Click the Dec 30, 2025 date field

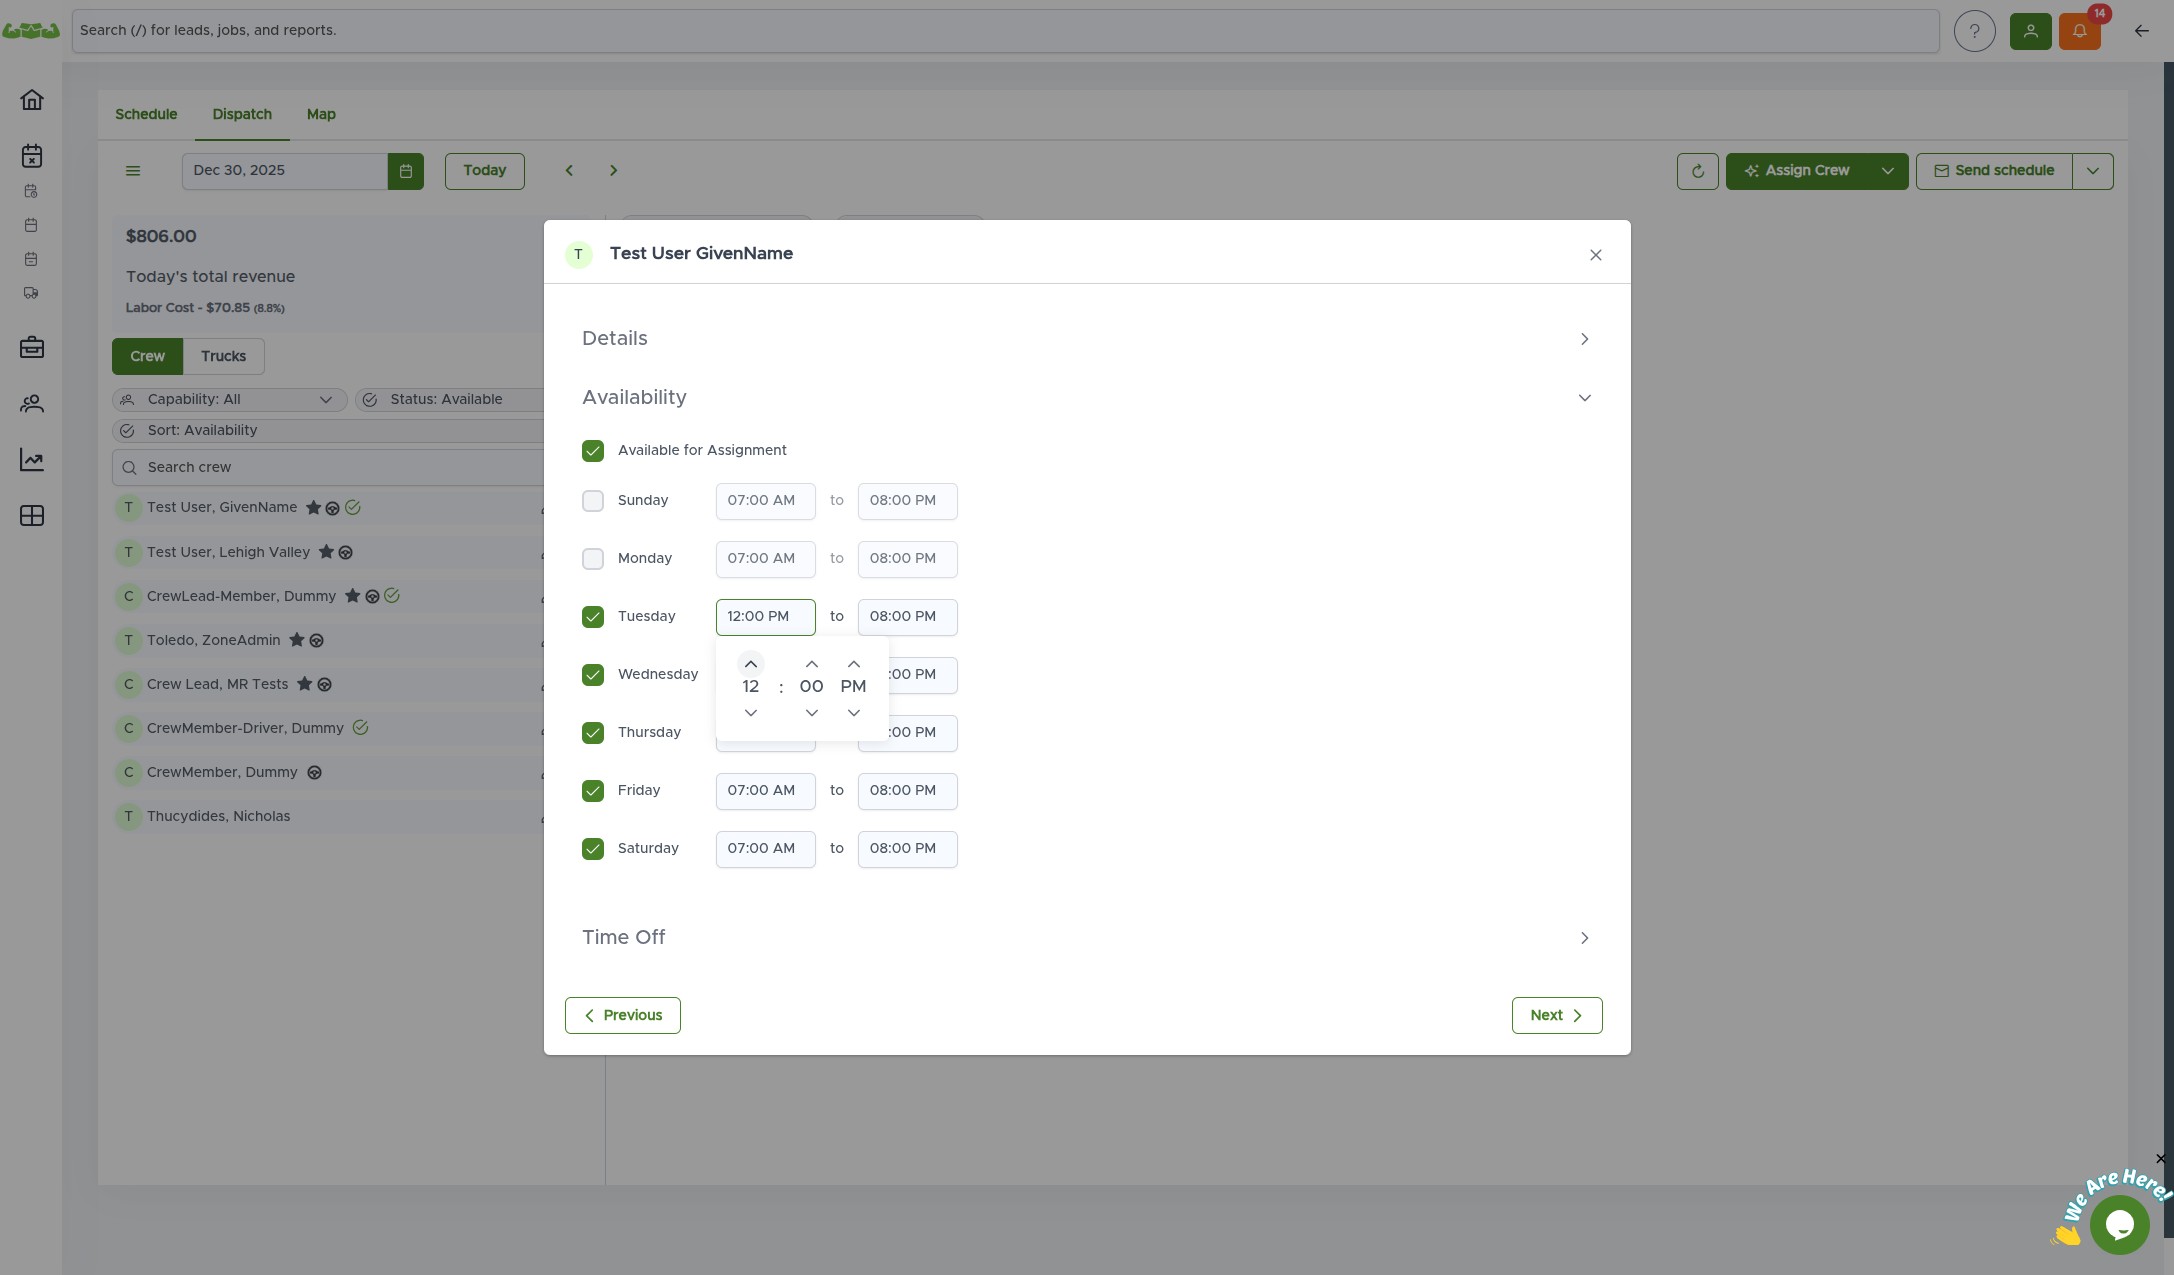point(285,171)
